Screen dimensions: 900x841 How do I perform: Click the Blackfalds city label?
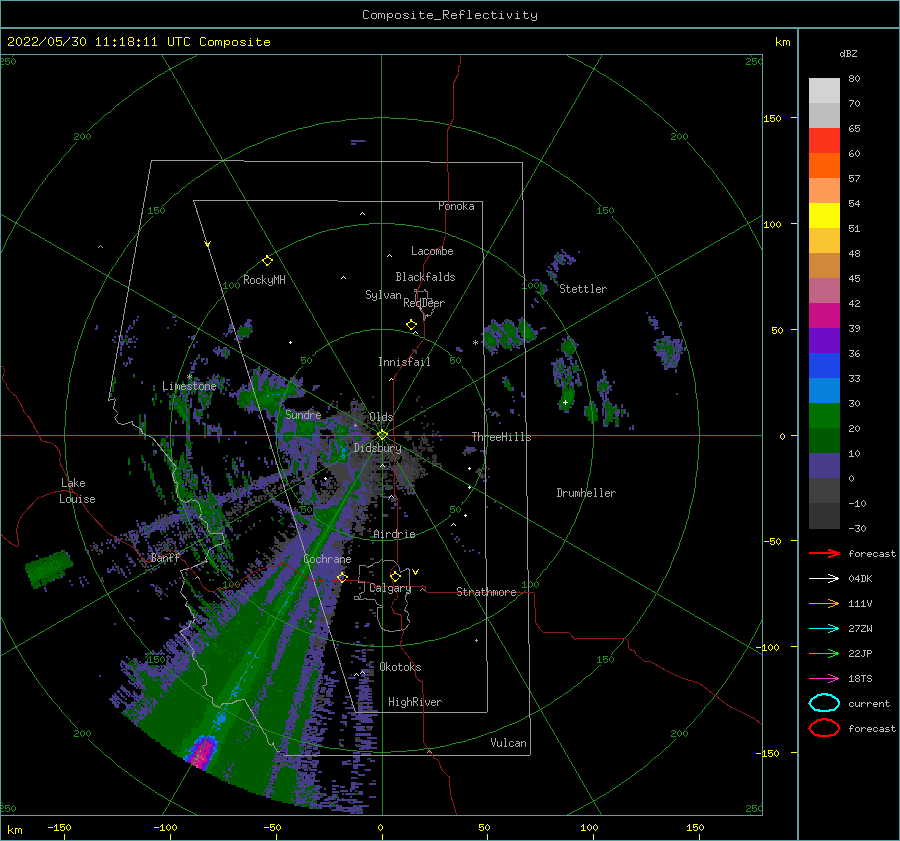[425, 277]
